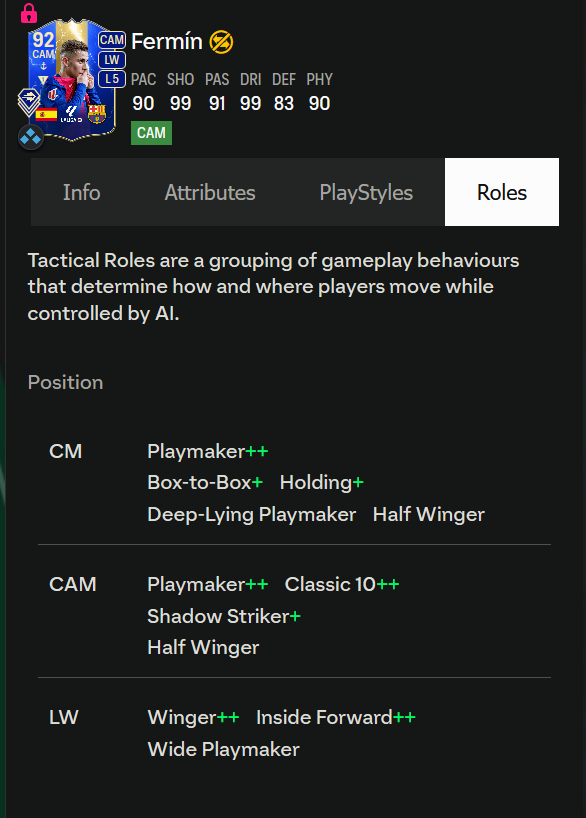Open the PlayStyles tab
The height and width of the screenshot is (818, 586).
pos(366,192)
